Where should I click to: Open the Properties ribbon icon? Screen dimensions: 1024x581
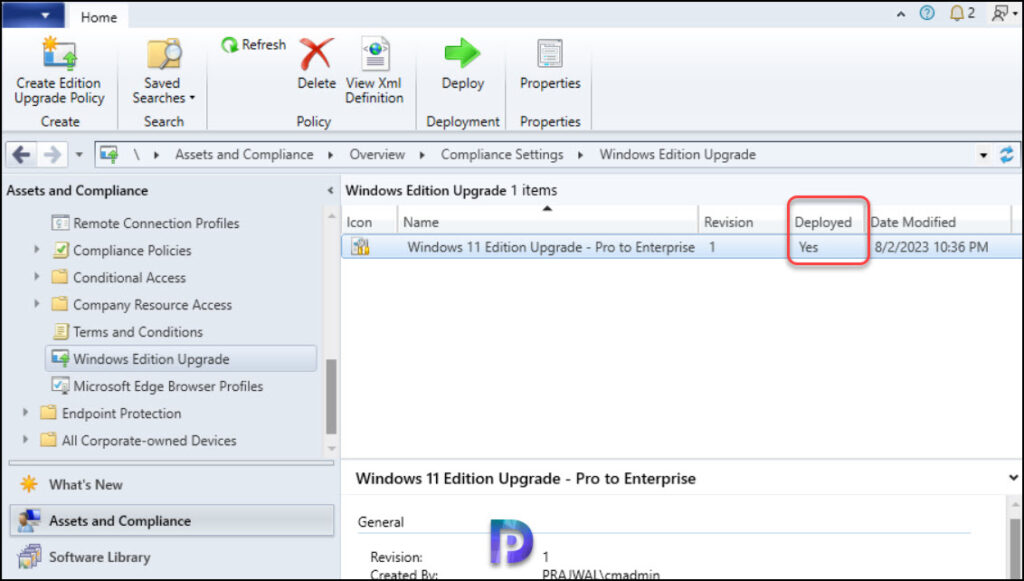click(x=550, y=54)
